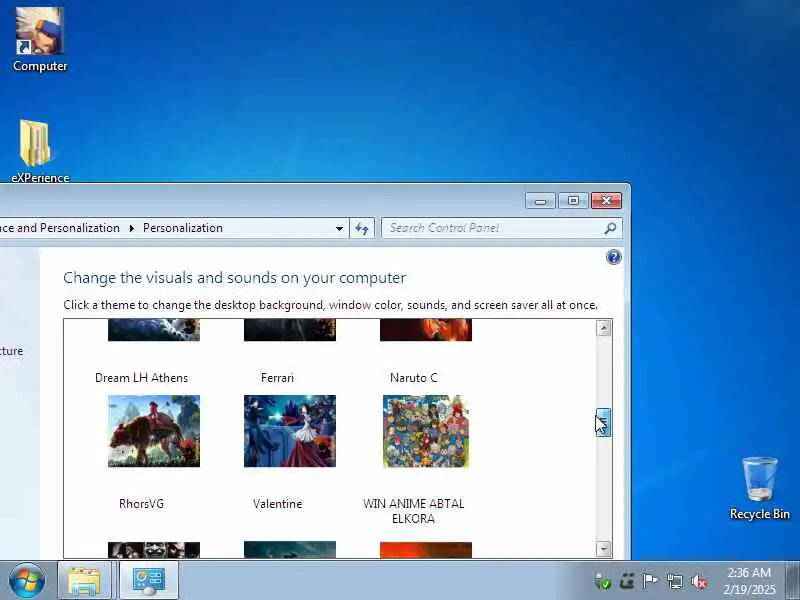800x600 pixels.
Task: Open the Recycle Bin
Action: point(759,488)
